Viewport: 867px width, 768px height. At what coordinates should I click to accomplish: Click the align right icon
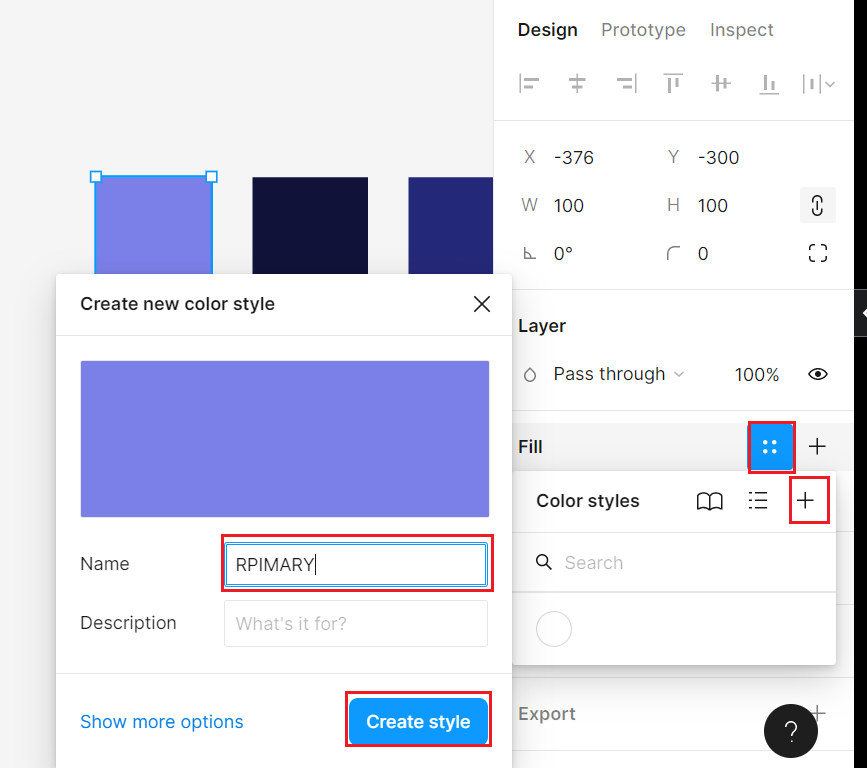click(x=626, y=84)
